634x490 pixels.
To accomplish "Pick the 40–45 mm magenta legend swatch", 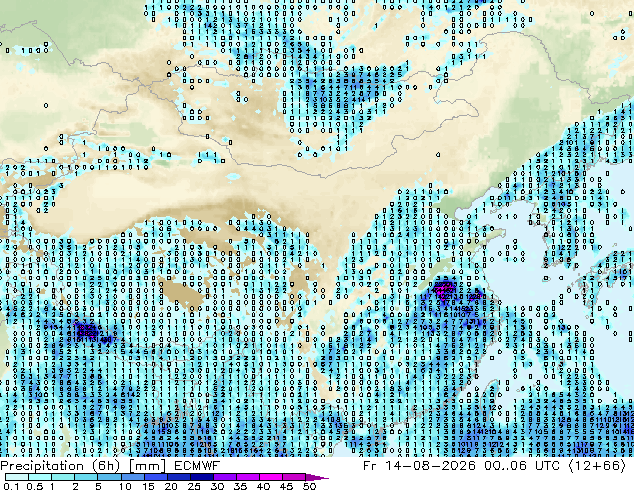I will point(271,477).
